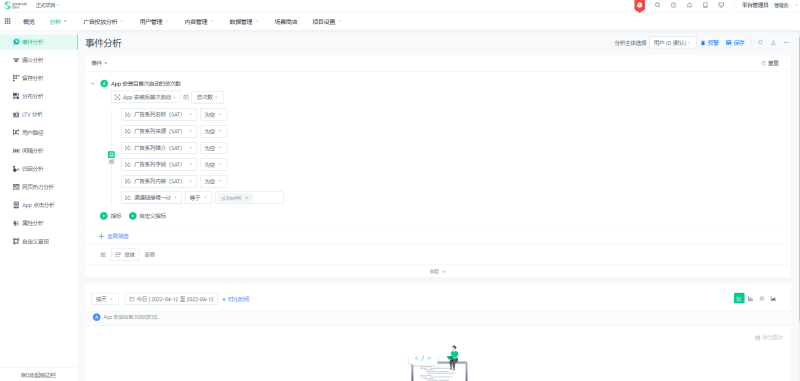Viewport: 800px width, 381px height.
Task: Click the 对比时间 compare link
Action: [x=236, y=299]
